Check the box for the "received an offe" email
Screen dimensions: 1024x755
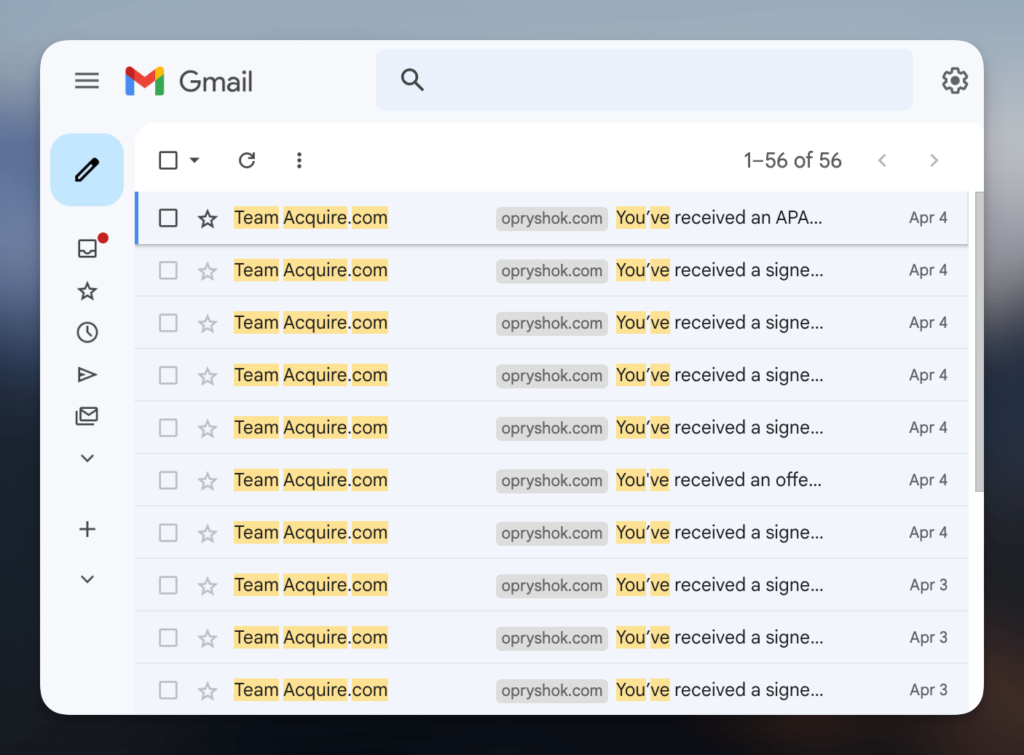click(168, 481)
